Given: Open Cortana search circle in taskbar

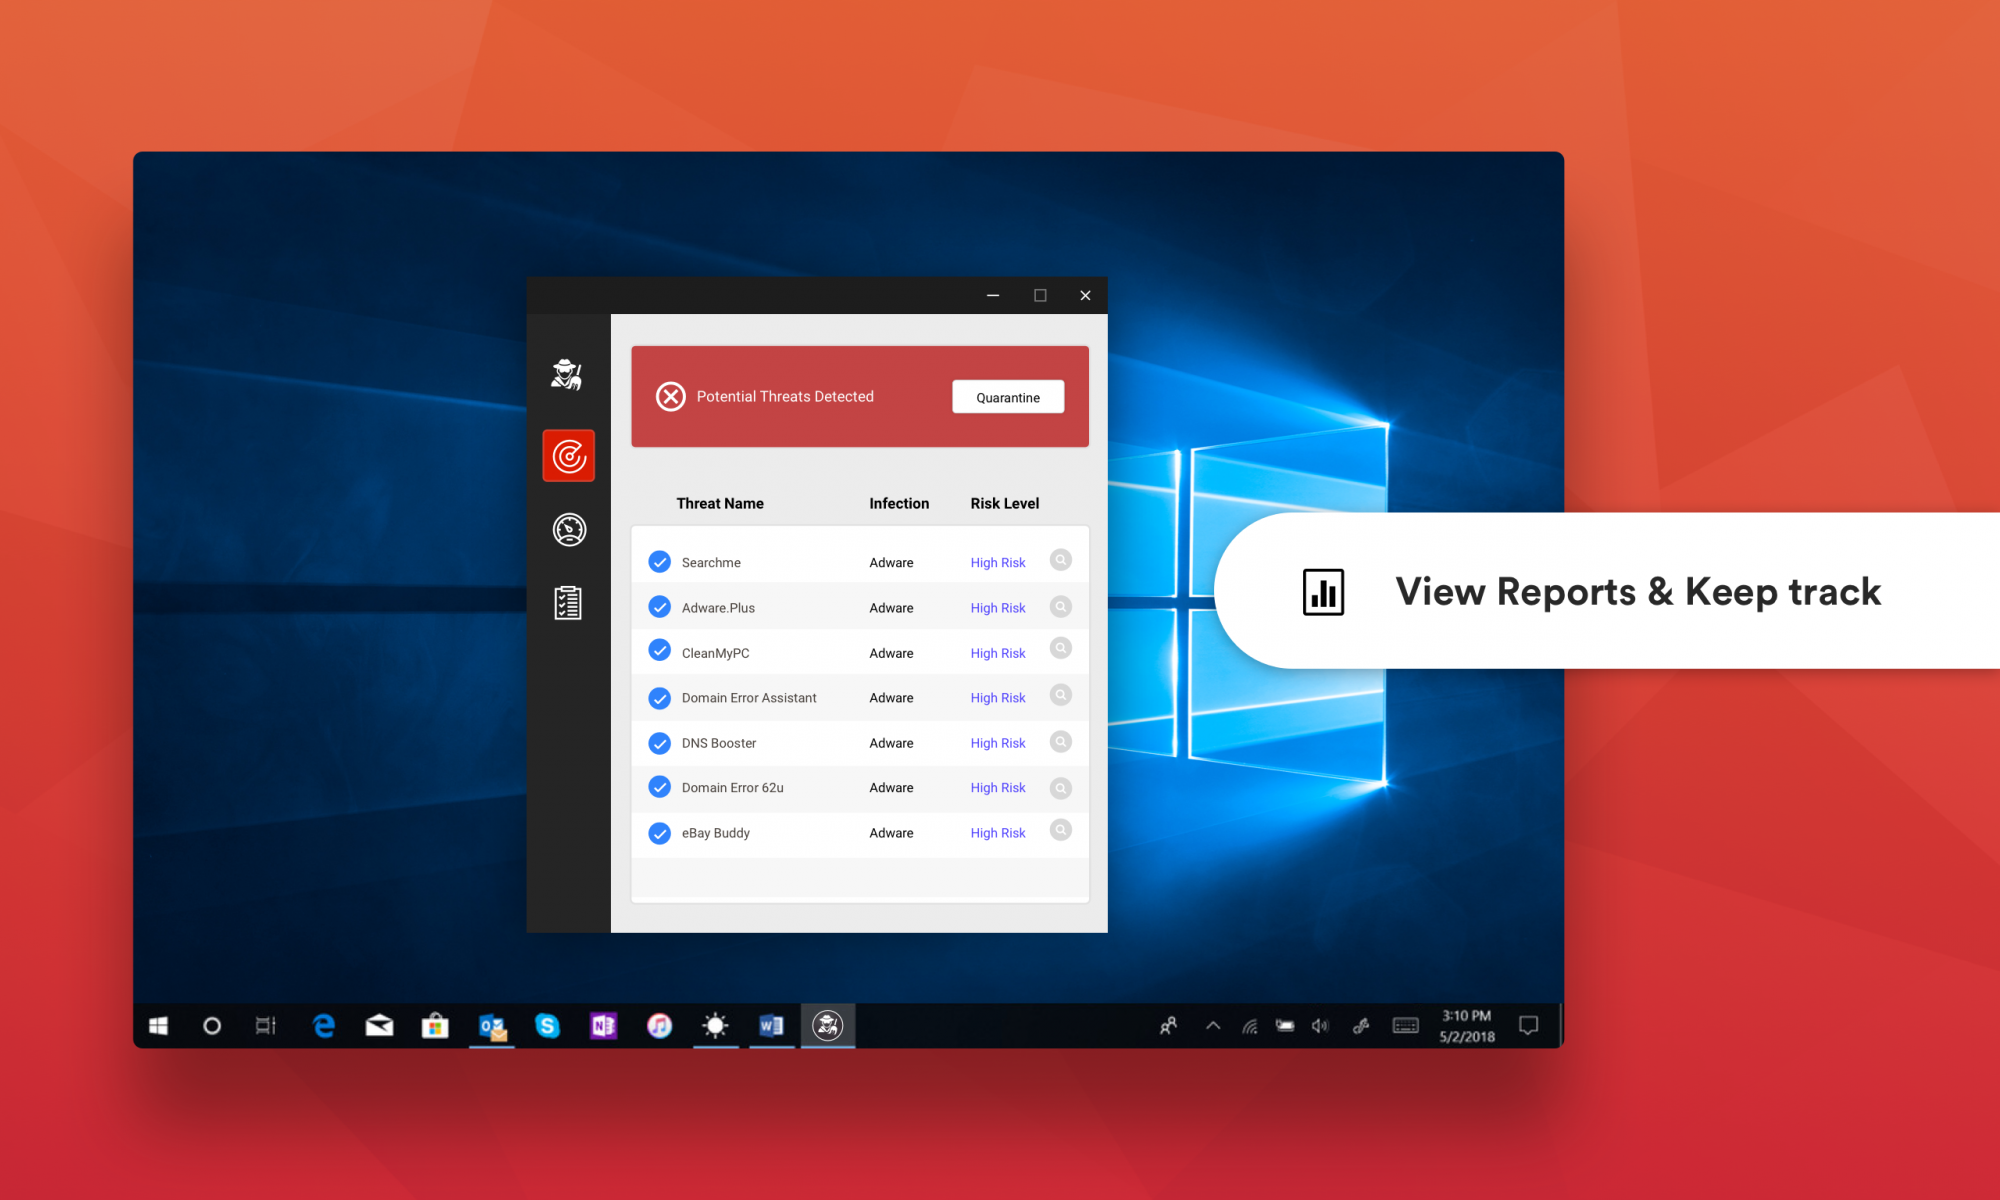Looking at the screenshot, I should tap(212, 1026).
